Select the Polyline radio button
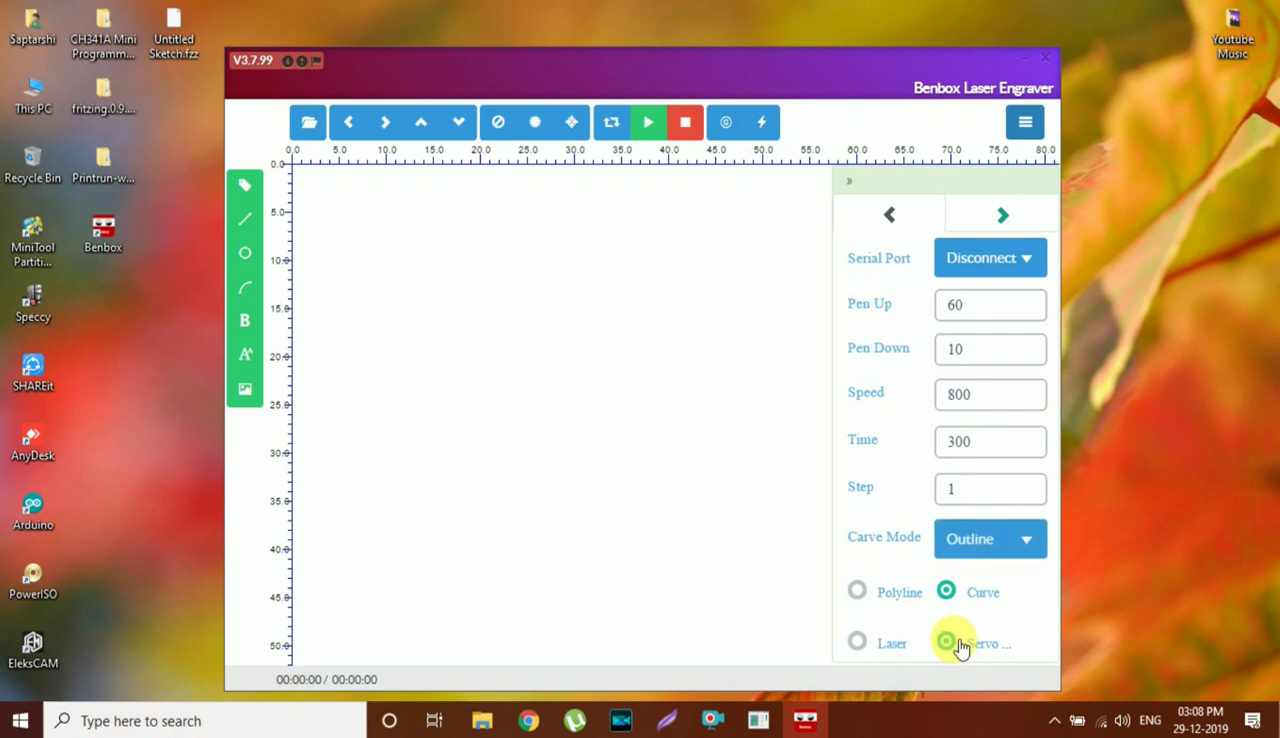Viewport: 1280px width, 738px height. tap(857, 591)
